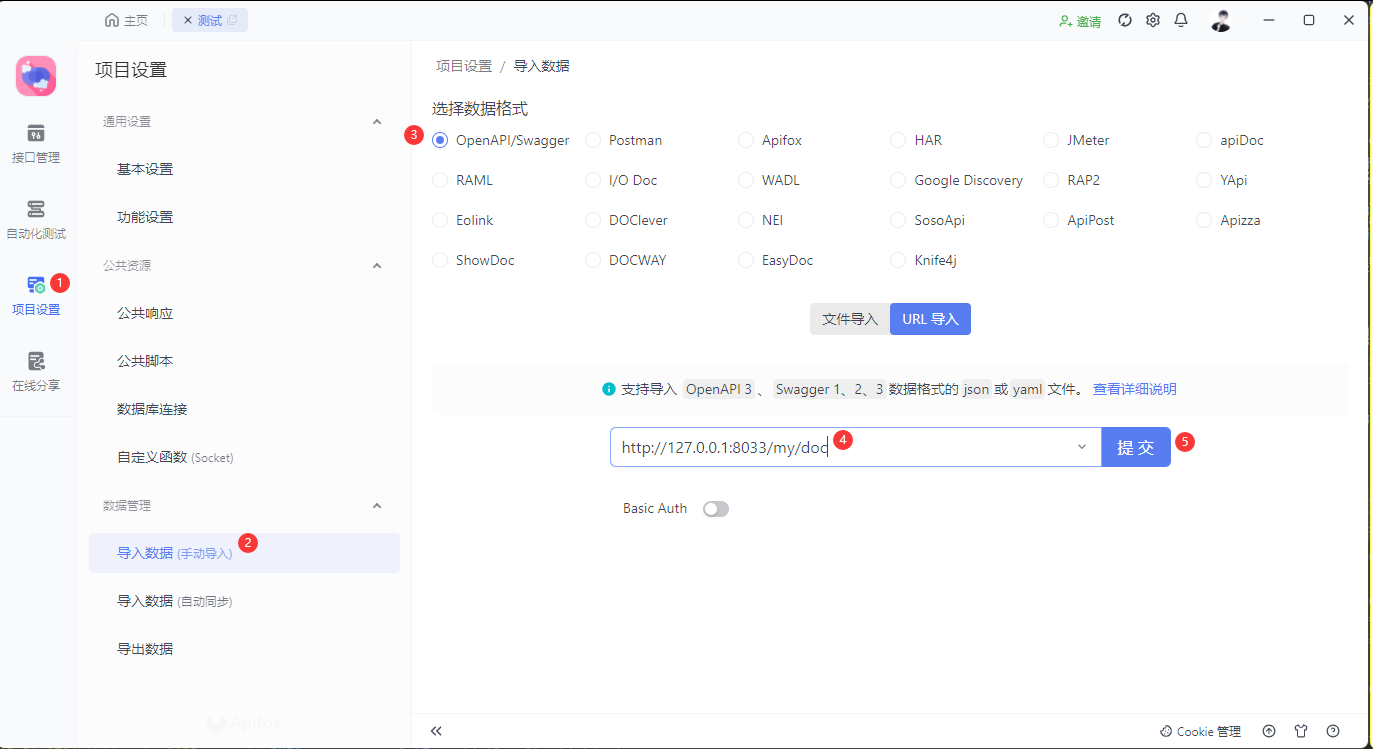Go to the 主页 tab
1373x749 pixels.
pos(126,19)
